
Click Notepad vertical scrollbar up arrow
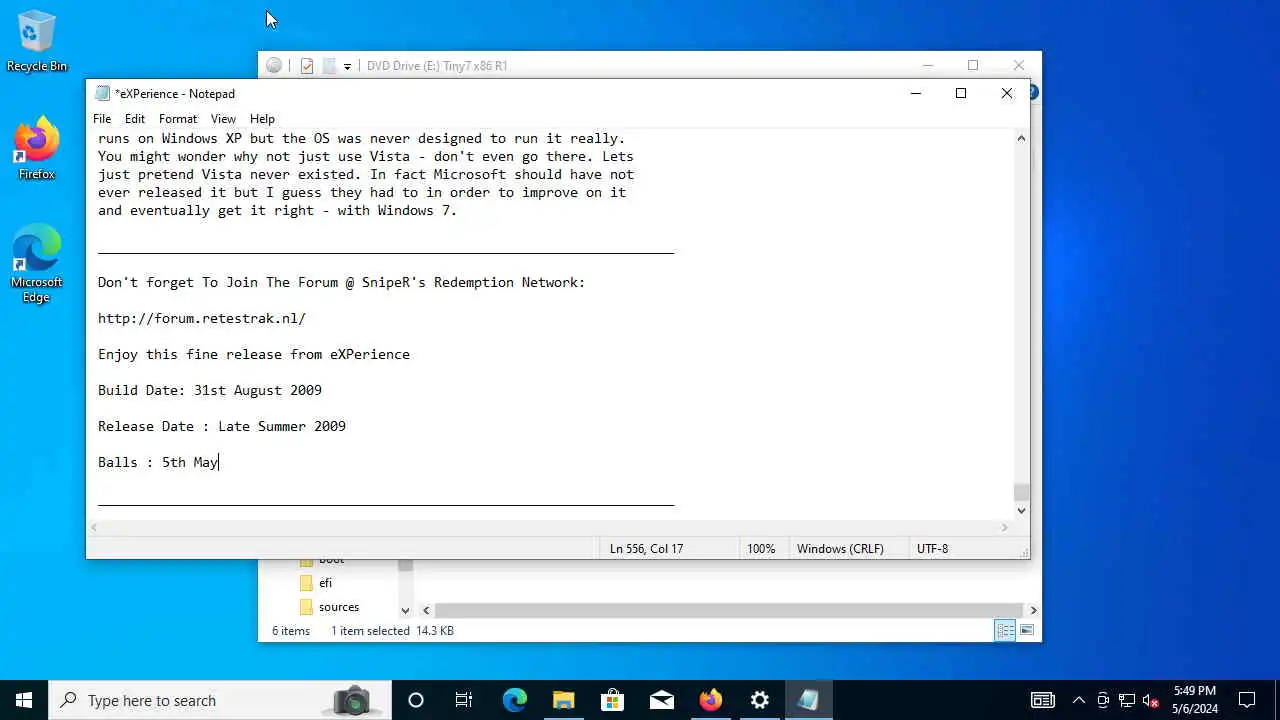pos(1021,138)
